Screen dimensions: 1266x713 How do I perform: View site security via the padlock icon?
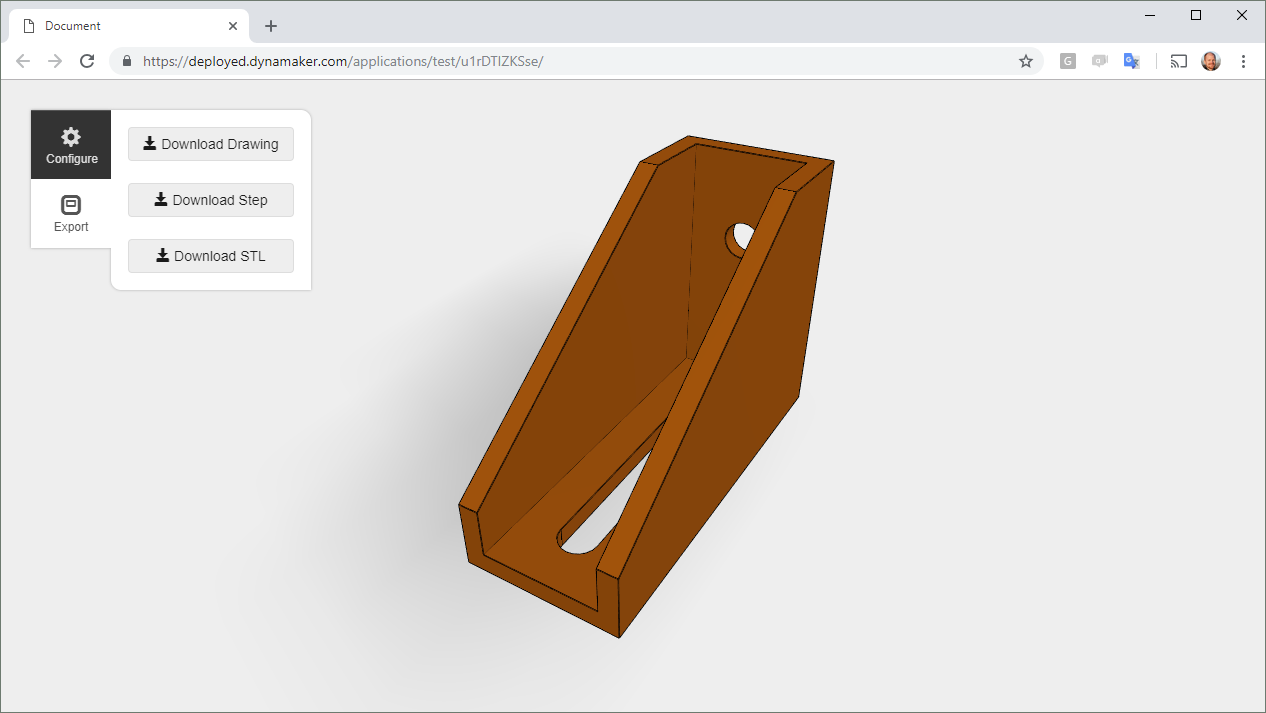pos(126,61)
